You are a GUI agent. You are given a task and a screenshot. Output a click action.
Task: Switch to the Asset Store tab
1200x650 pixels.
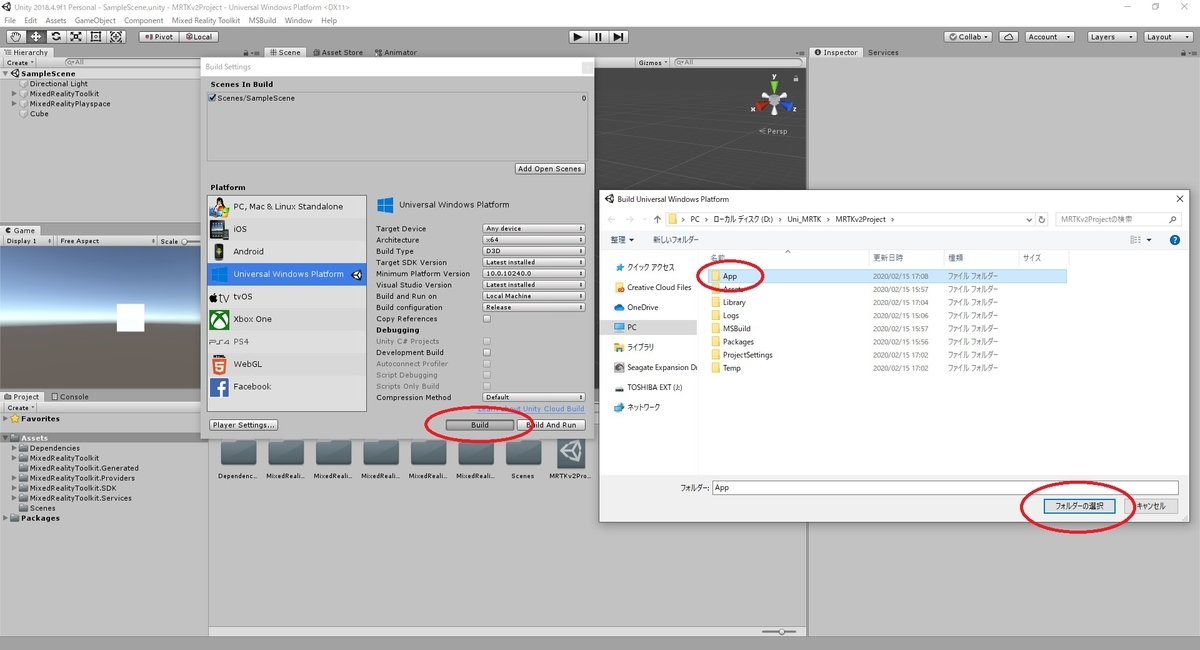click(340, 52)
